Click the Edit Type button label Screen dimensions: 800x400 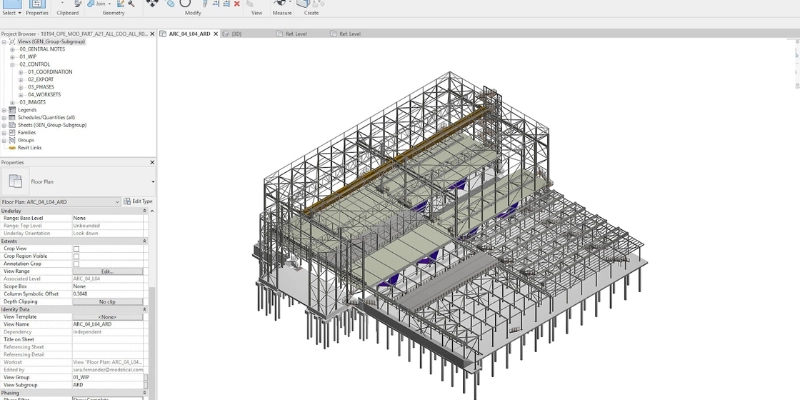pos(142,202)
